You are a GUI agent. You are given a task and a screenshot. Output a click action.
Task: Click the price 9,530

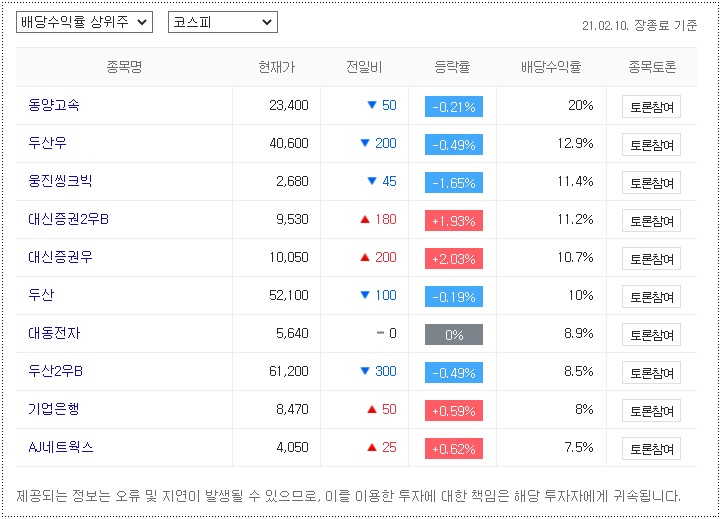tap(292, 219)
